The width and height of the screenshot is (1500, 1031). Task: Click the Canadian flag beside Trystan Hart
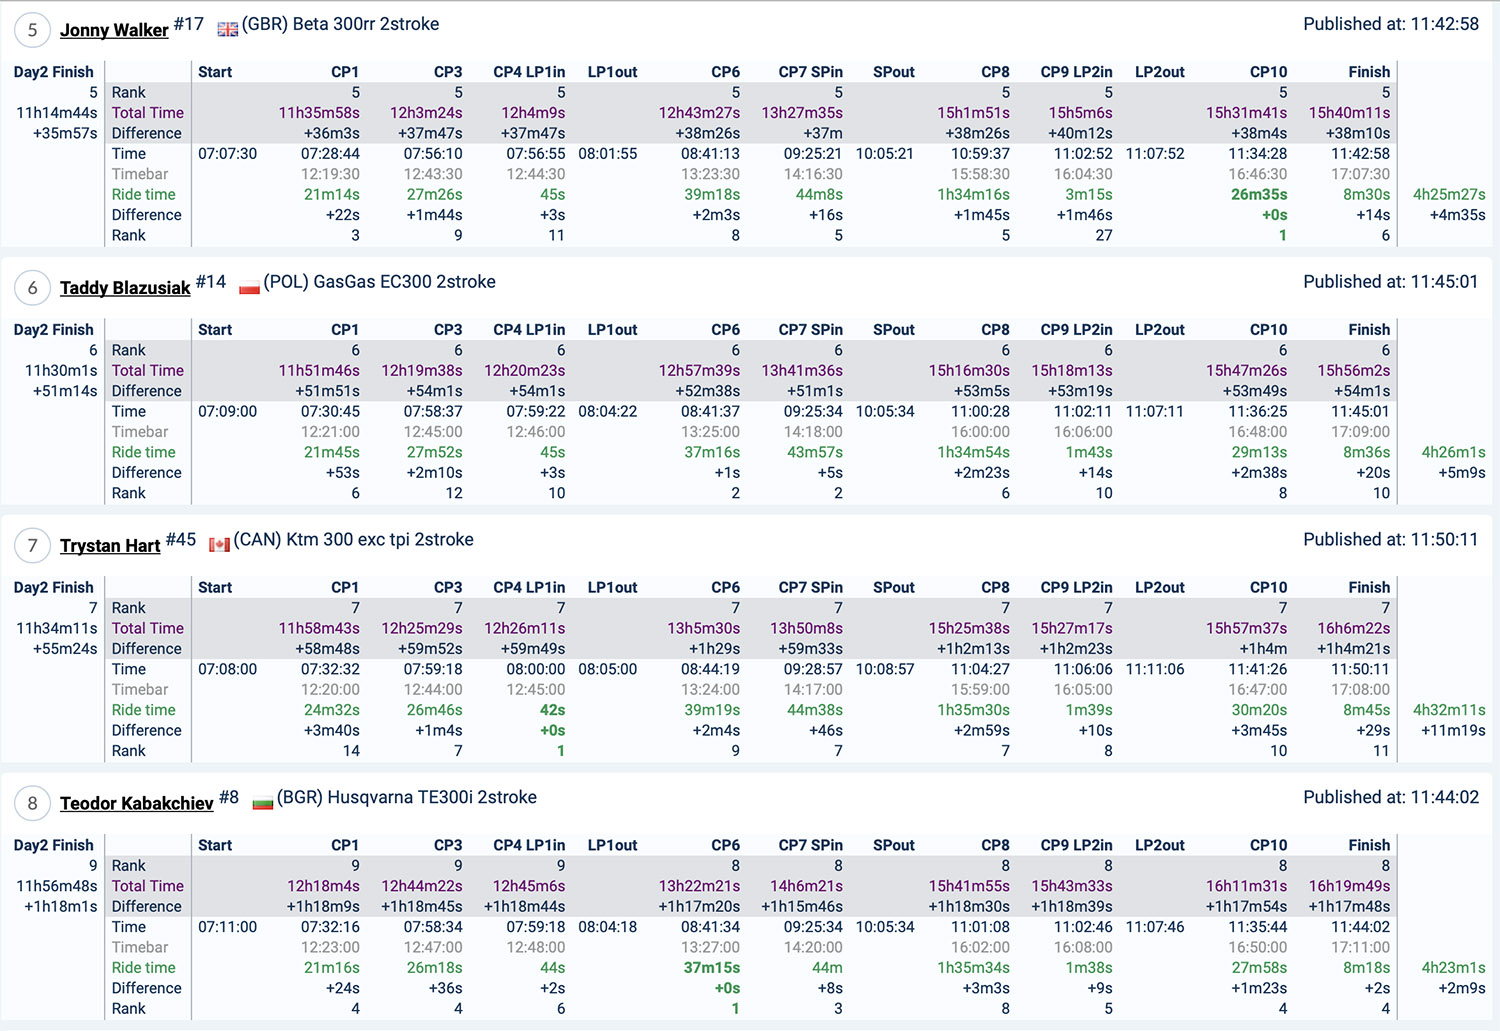[x=219, y=545]
